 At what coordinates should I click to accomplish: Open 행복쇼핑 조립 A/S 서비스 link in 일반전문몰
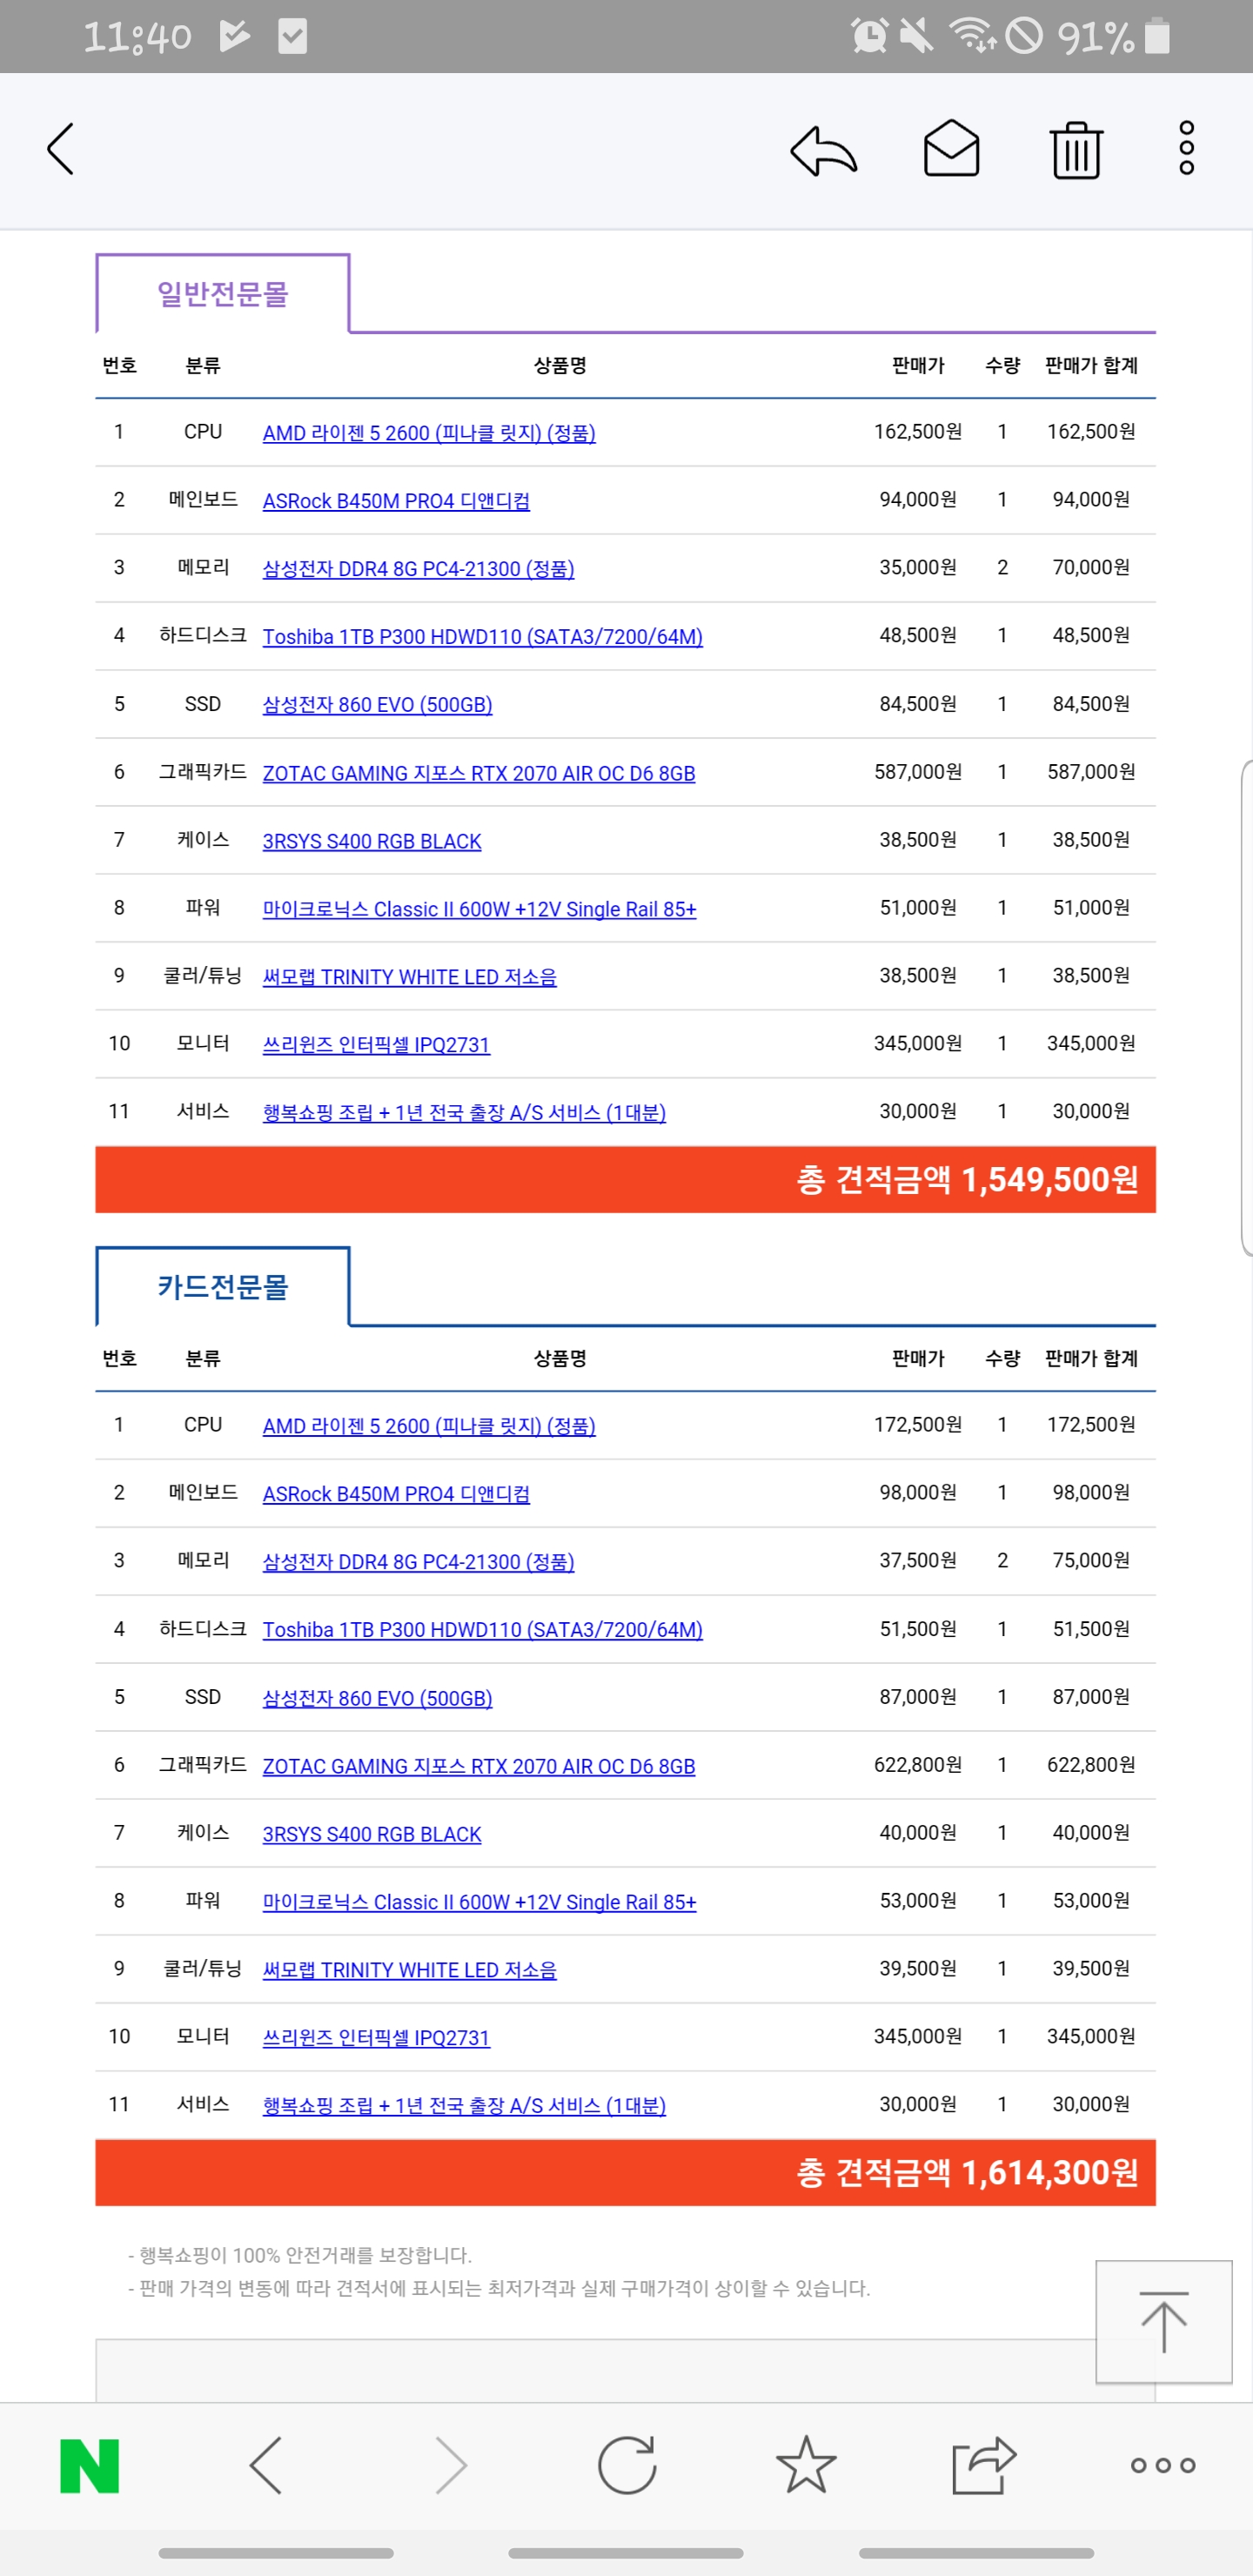[x=464, y=1113]
